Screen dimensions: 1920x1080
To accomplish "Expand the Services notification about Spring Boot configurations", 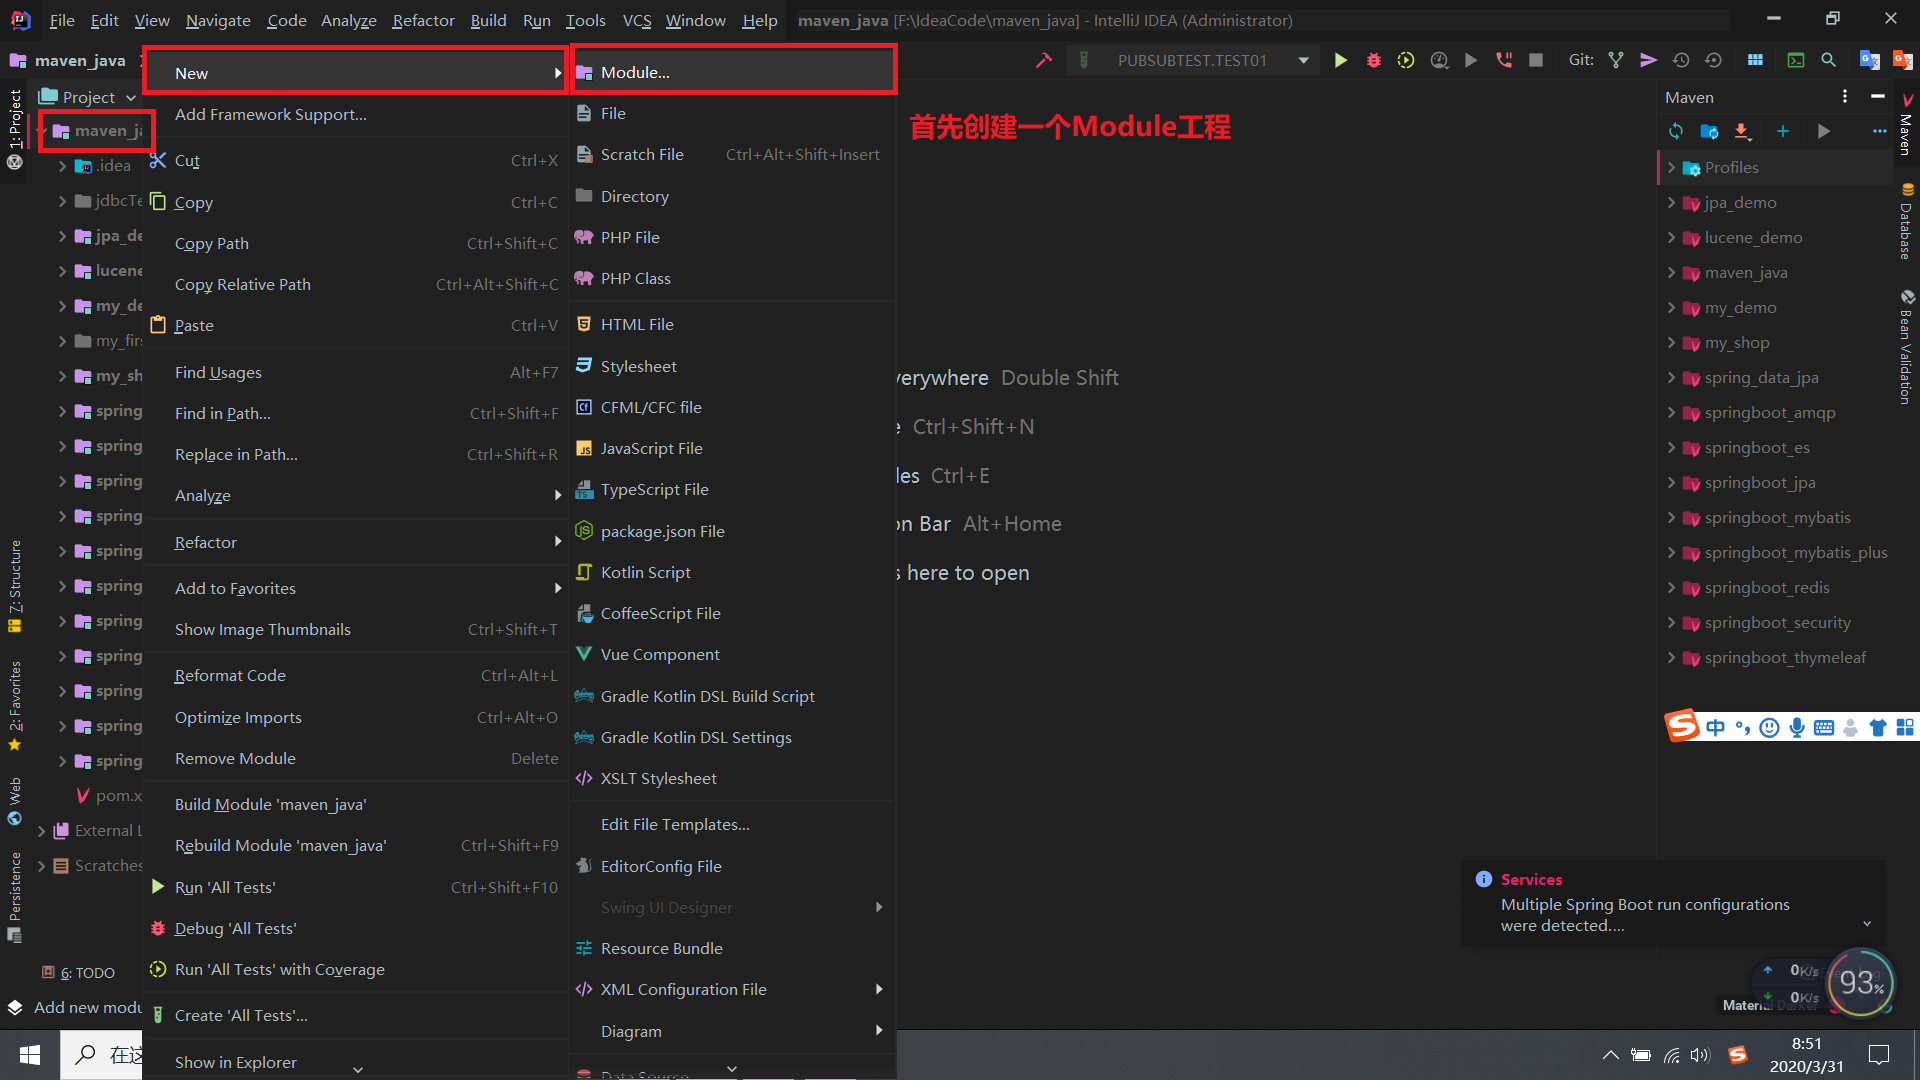I will click(x=1868, y=925).
